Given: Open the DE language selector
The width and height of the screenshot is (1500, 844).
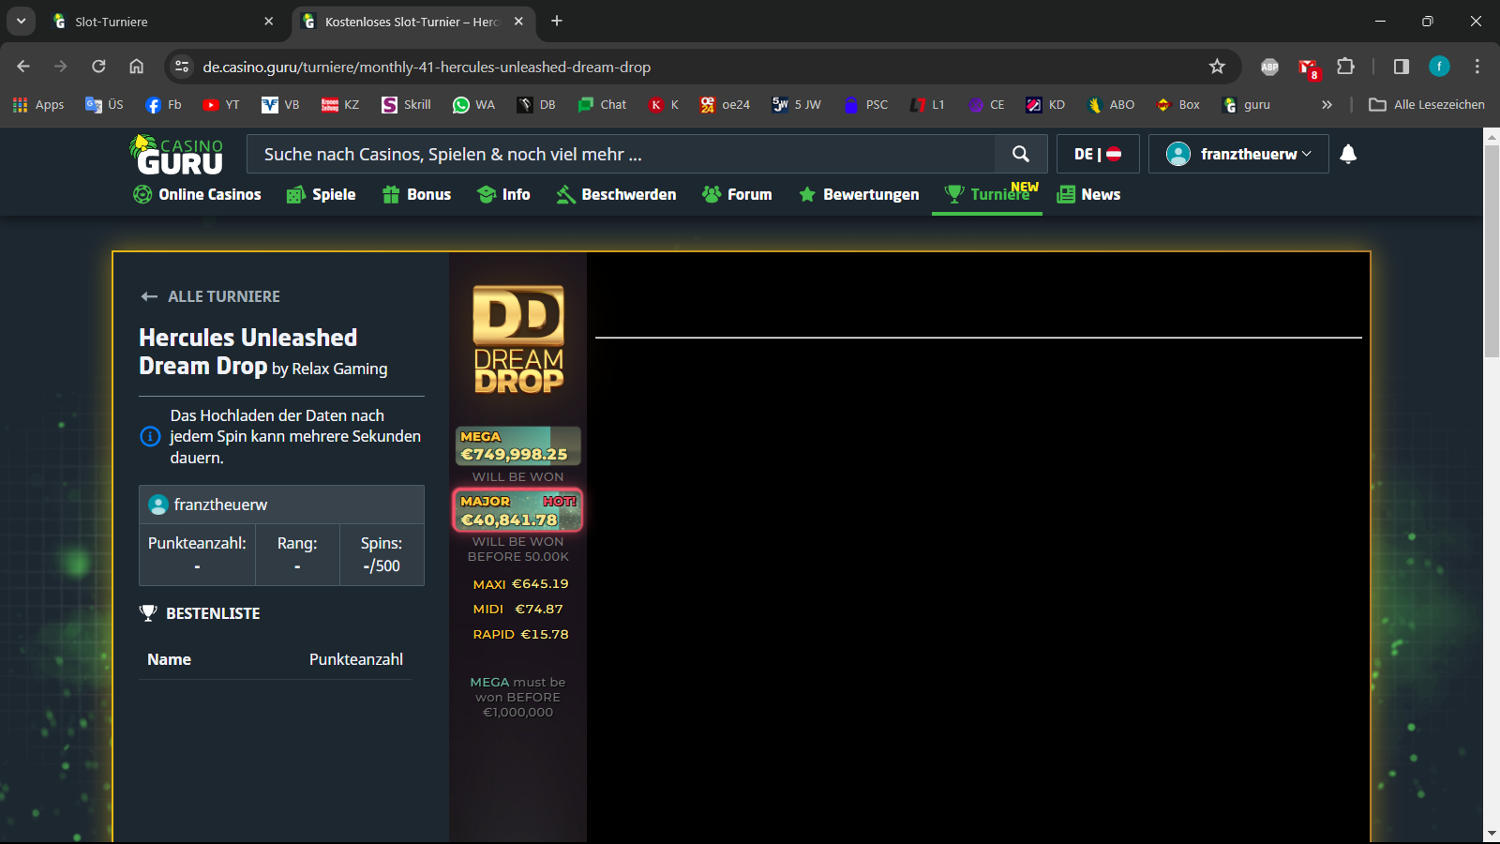Looking at the screenshot, I should 1097,154.
